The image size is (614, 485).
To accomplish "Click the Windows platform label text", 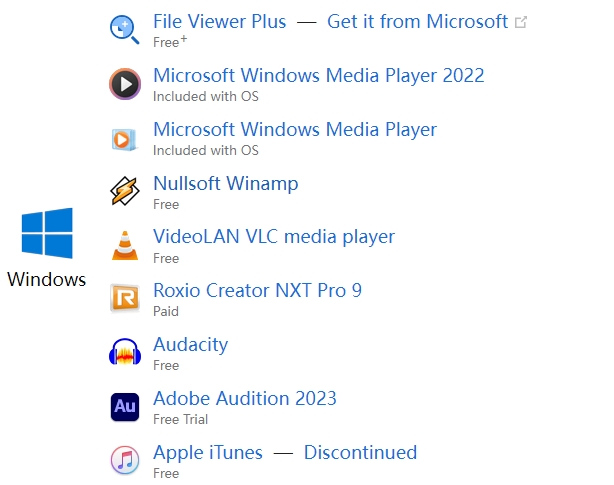I will 47,279.
